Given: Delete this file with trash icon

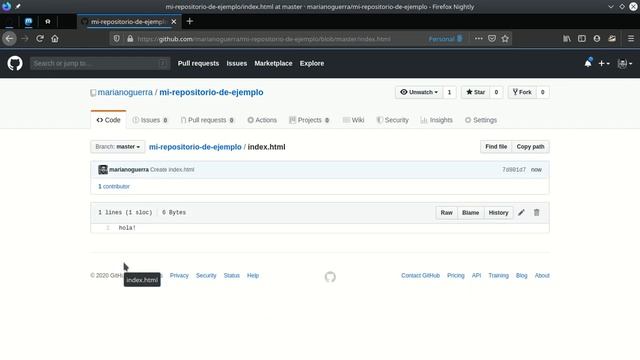Looking at the screenshot, I should [537, 213].
